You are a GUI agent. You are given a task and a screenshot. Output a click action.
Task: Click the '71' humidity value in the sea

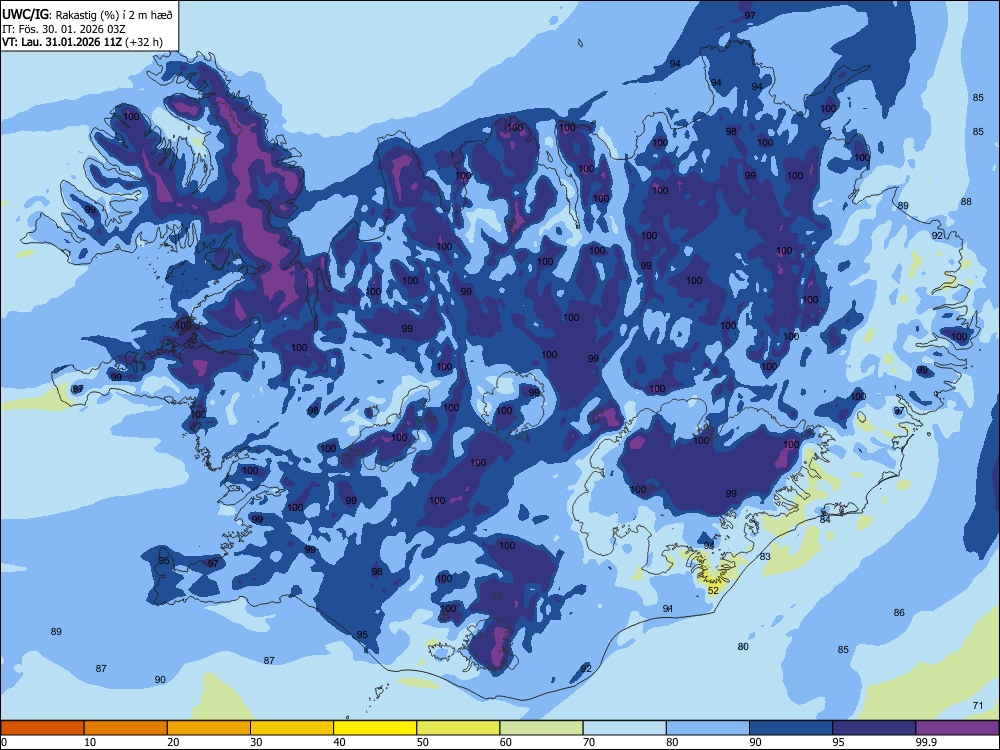pos(978,705)
